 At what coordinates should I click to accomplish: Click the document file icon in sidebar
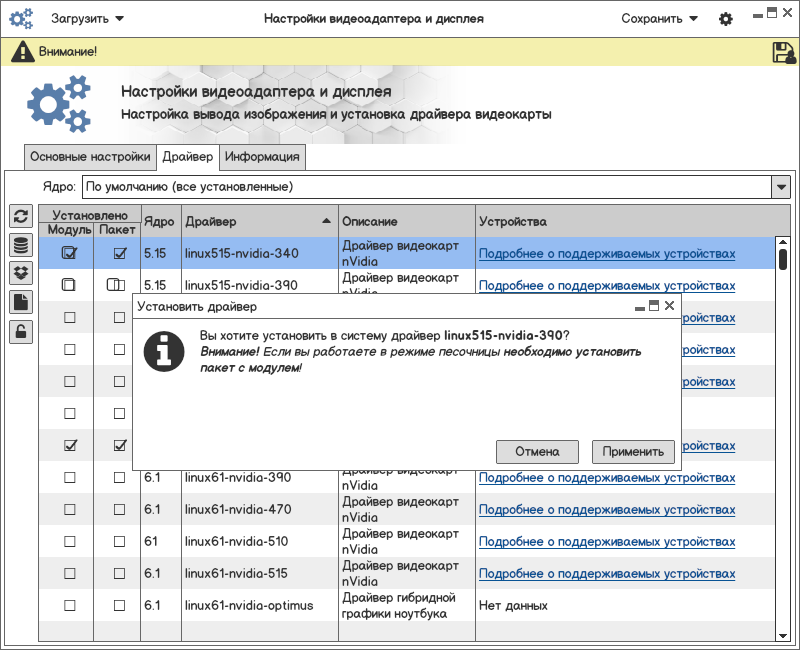[20, 302]
